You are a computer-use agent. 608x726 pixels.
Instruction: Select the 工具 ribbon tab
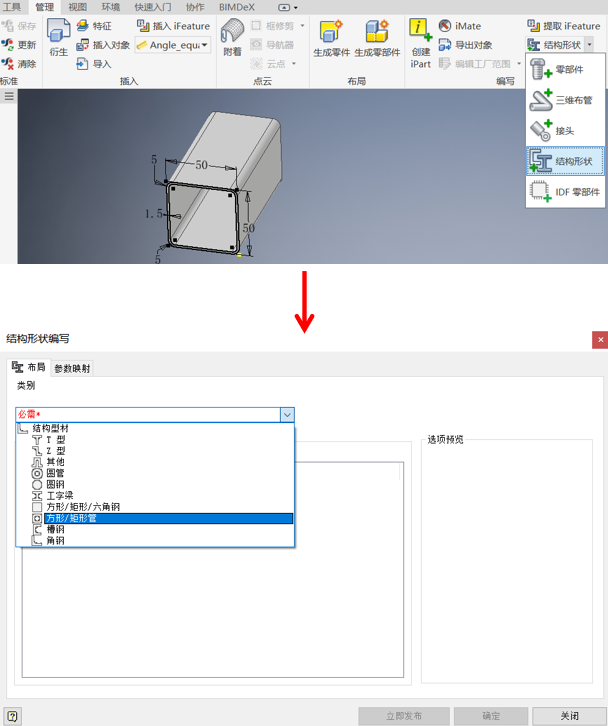coord(12,7)
